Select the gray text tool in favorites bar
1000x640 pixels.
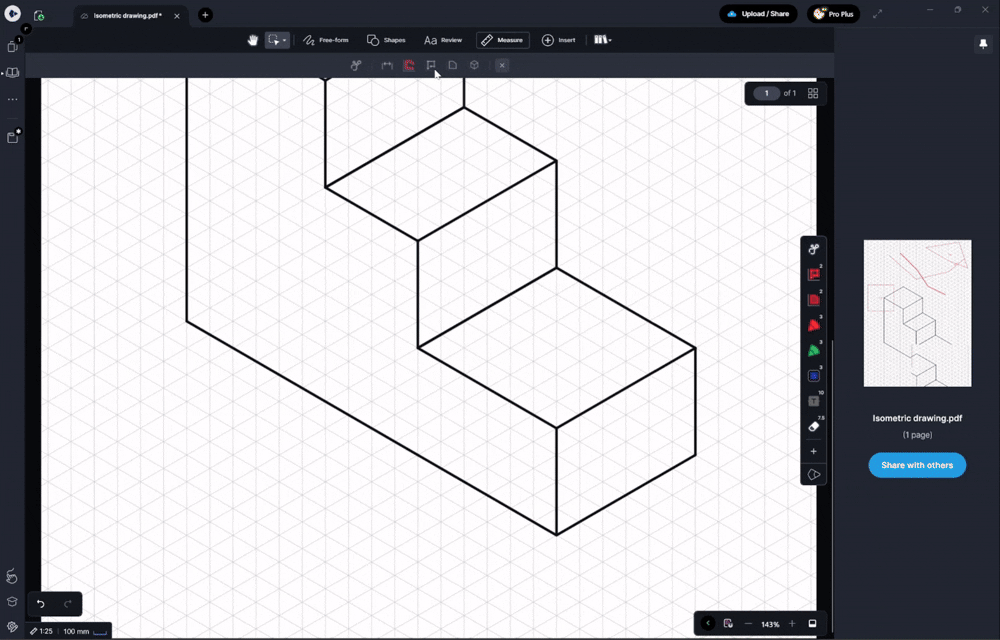point(813,401)
